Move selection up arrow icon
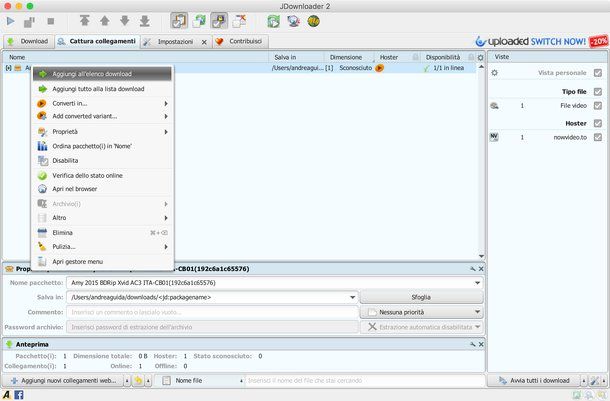The image size is (610, 401). coord(105,21)
